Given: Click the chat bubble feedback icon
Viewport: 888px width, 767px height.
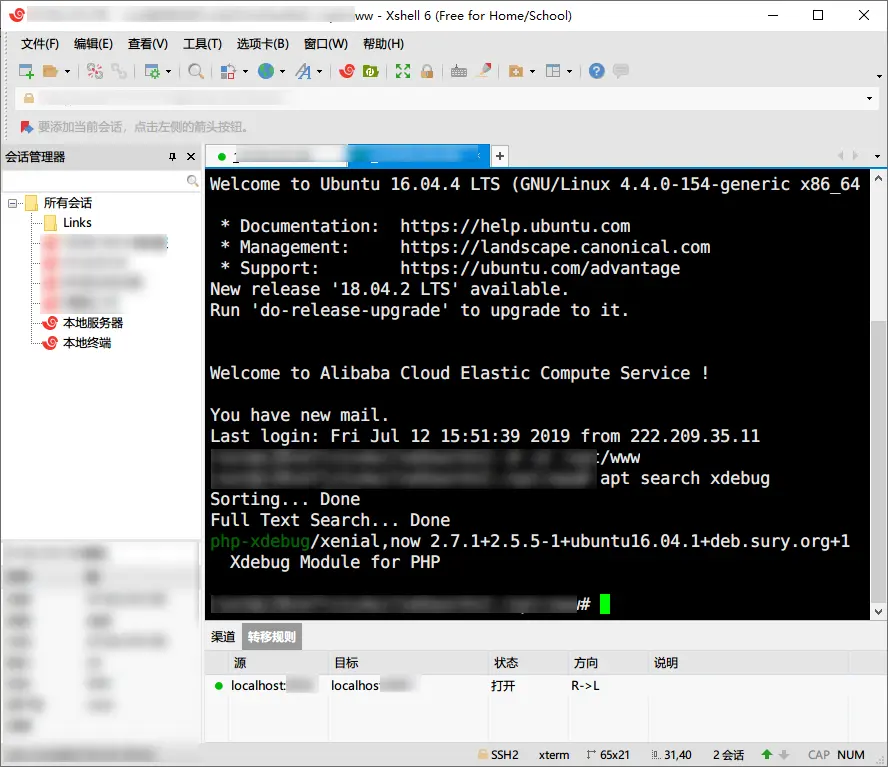Looking at the screenshot, I should [621, 71].
